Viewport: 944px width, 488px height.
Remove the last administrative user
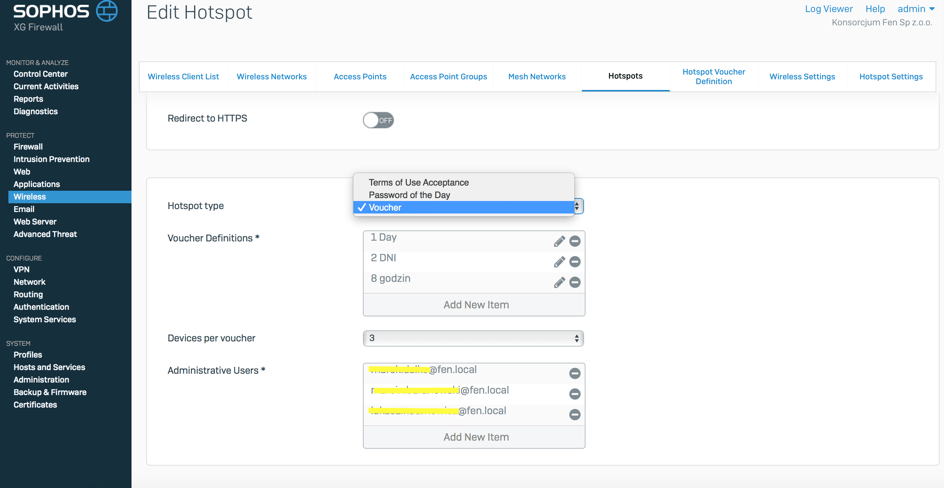pos(575,414)
